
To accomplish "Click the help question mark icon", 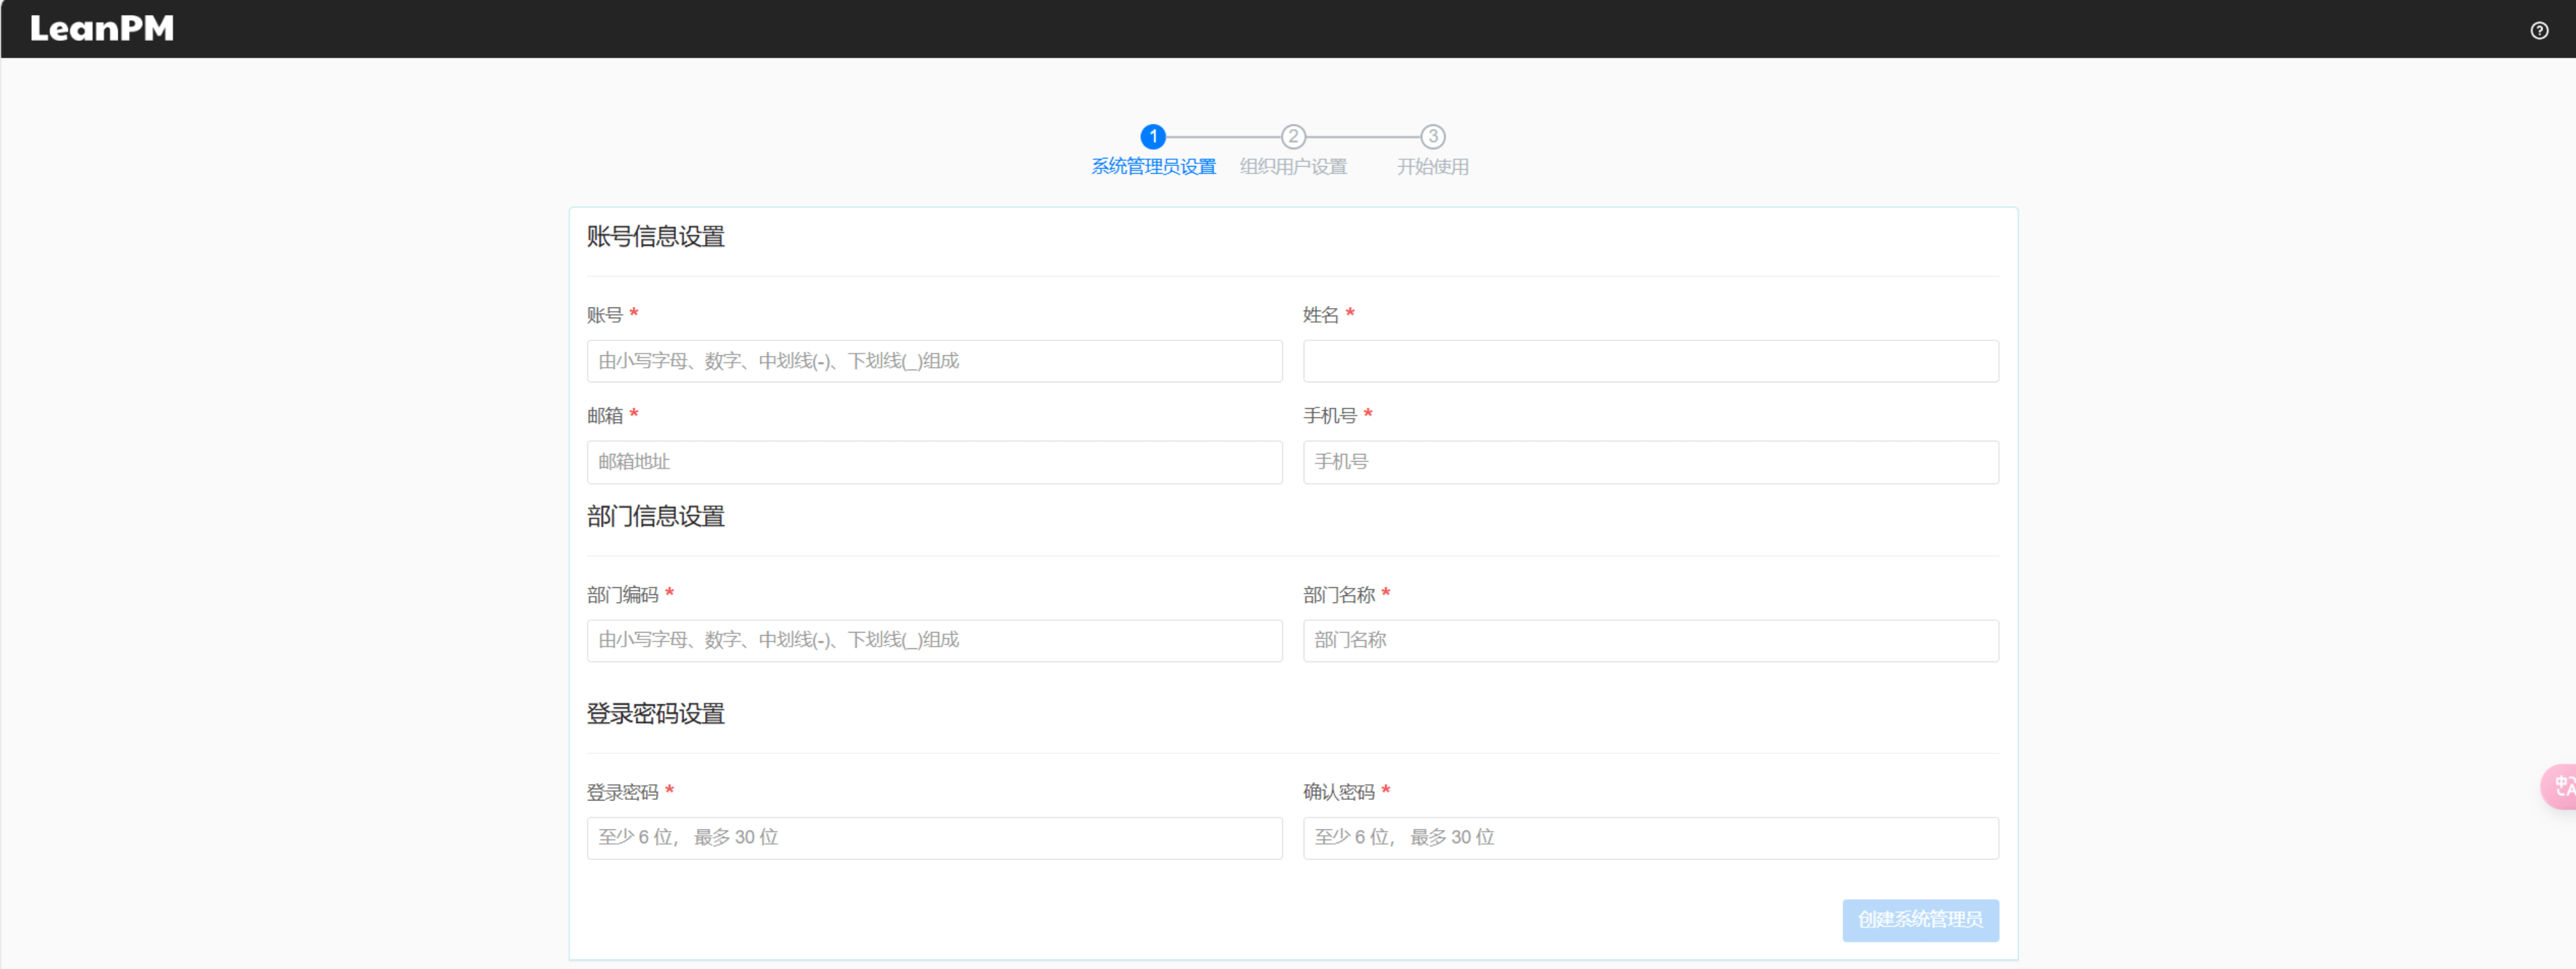I will [x=2539, y=30].
